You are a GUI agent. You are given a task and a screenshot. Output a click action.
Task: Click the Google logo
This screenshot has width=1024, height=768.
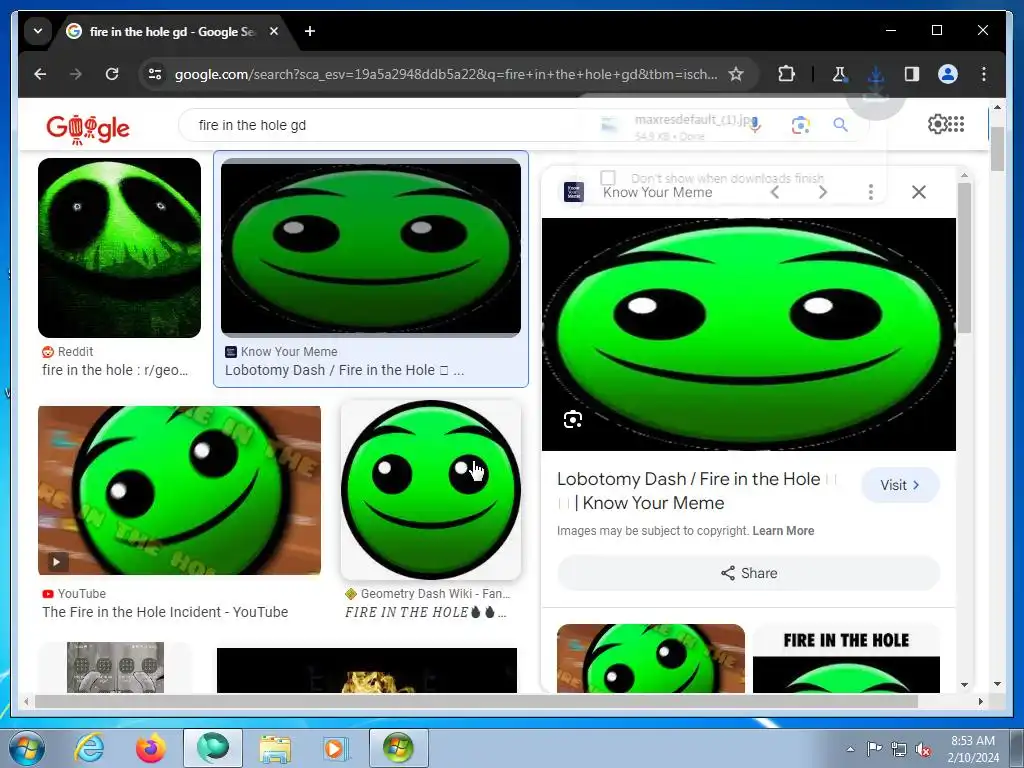point(88,128)
